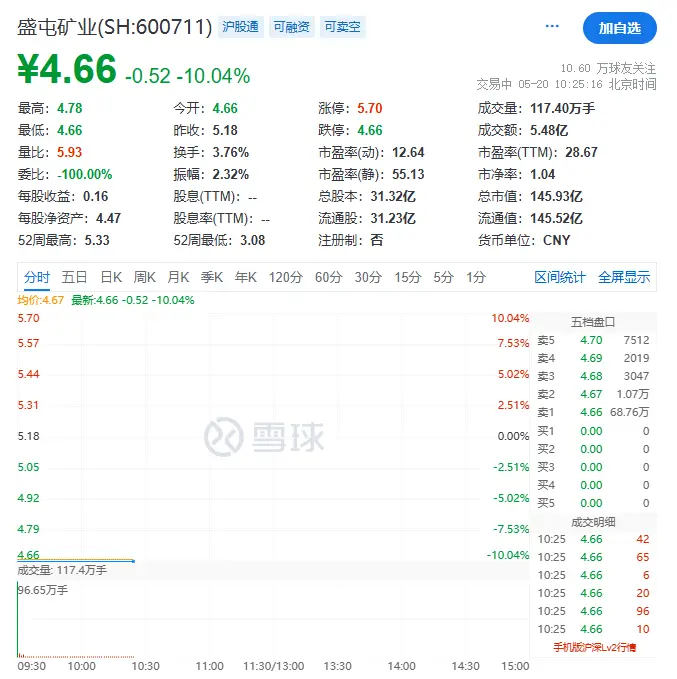Open the 年K chart tab
Image resolution: width=677 pixels, height=679 pixels.
246,277
